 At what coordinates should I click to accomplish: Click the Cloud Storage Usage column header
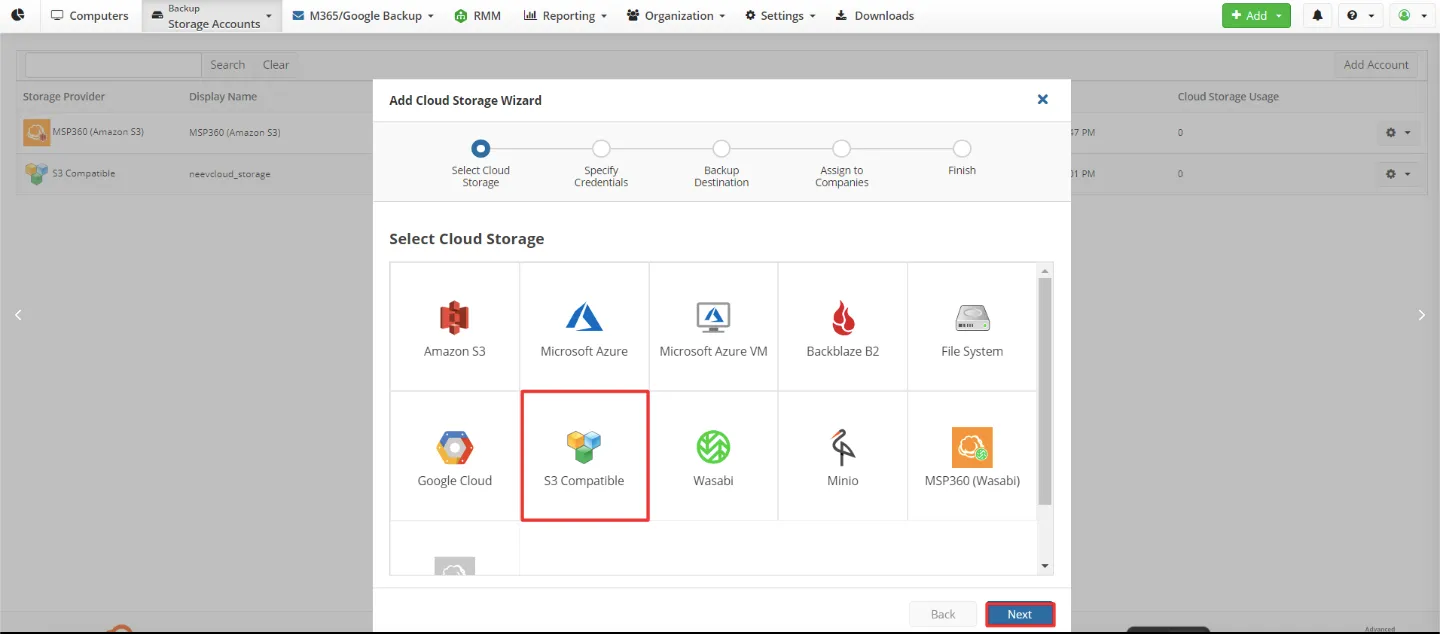pos(1228,97)
